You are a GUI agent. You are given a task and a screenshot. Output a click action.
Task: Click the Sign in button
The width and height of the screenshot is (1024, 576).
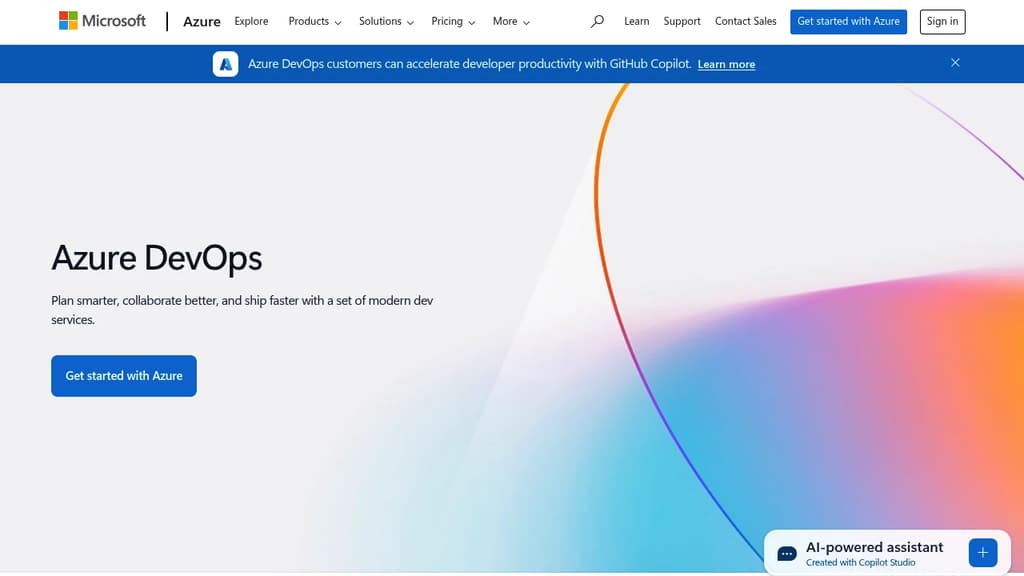point(942,22)
